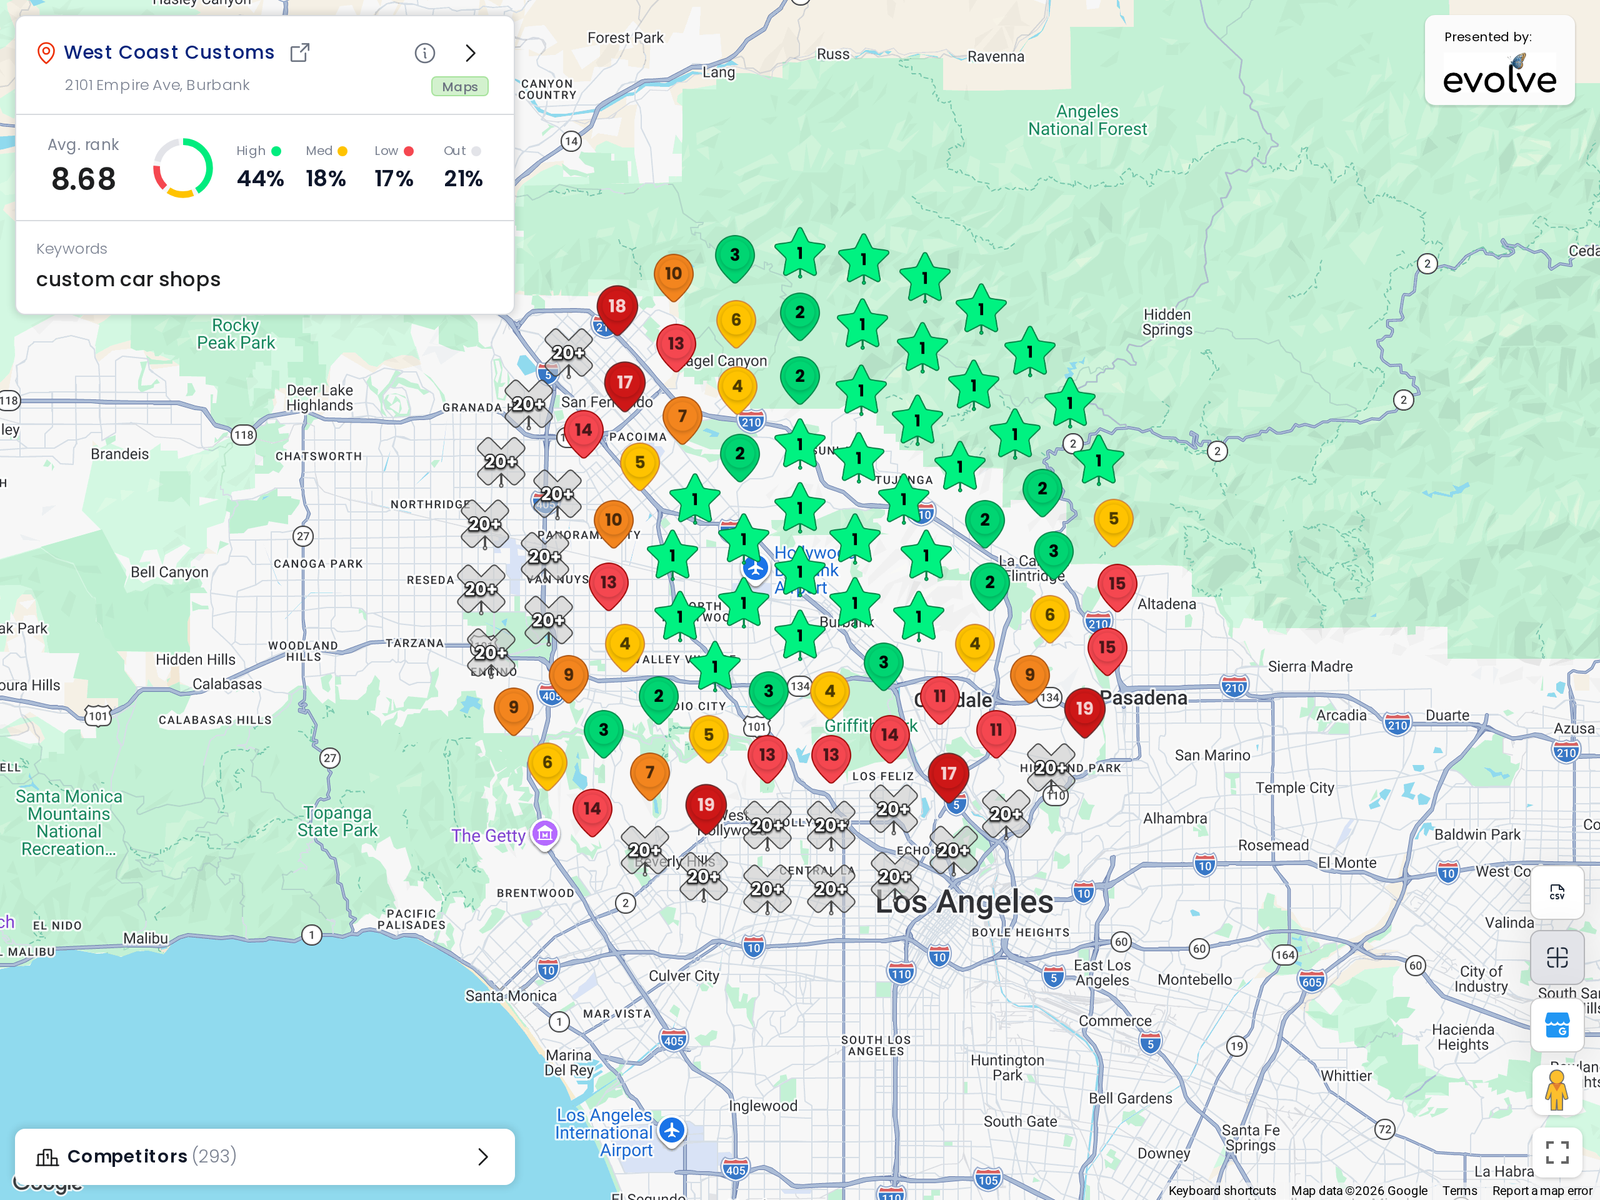Image resolution: width=1600 pixels, height=1200 pixels.
Task: Click the rank distribution donut chart
Action: coord(183,167)
